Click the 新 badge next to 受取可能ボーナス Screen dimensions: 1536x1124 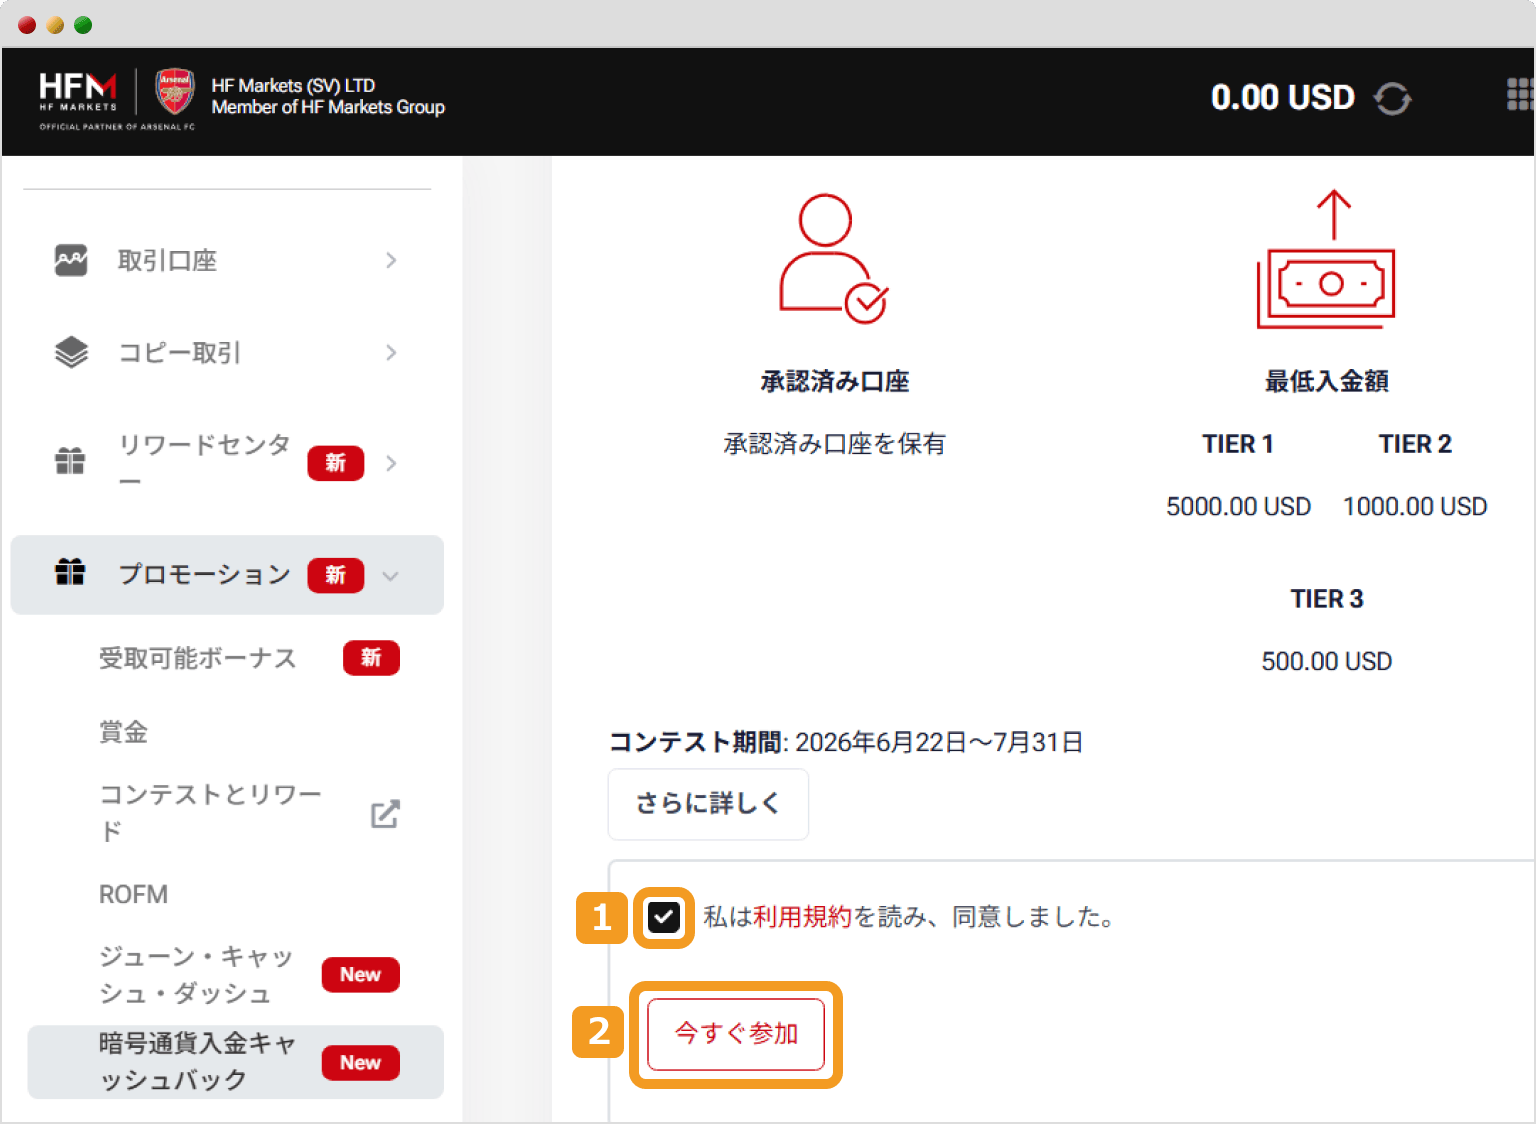pos(371,658)
